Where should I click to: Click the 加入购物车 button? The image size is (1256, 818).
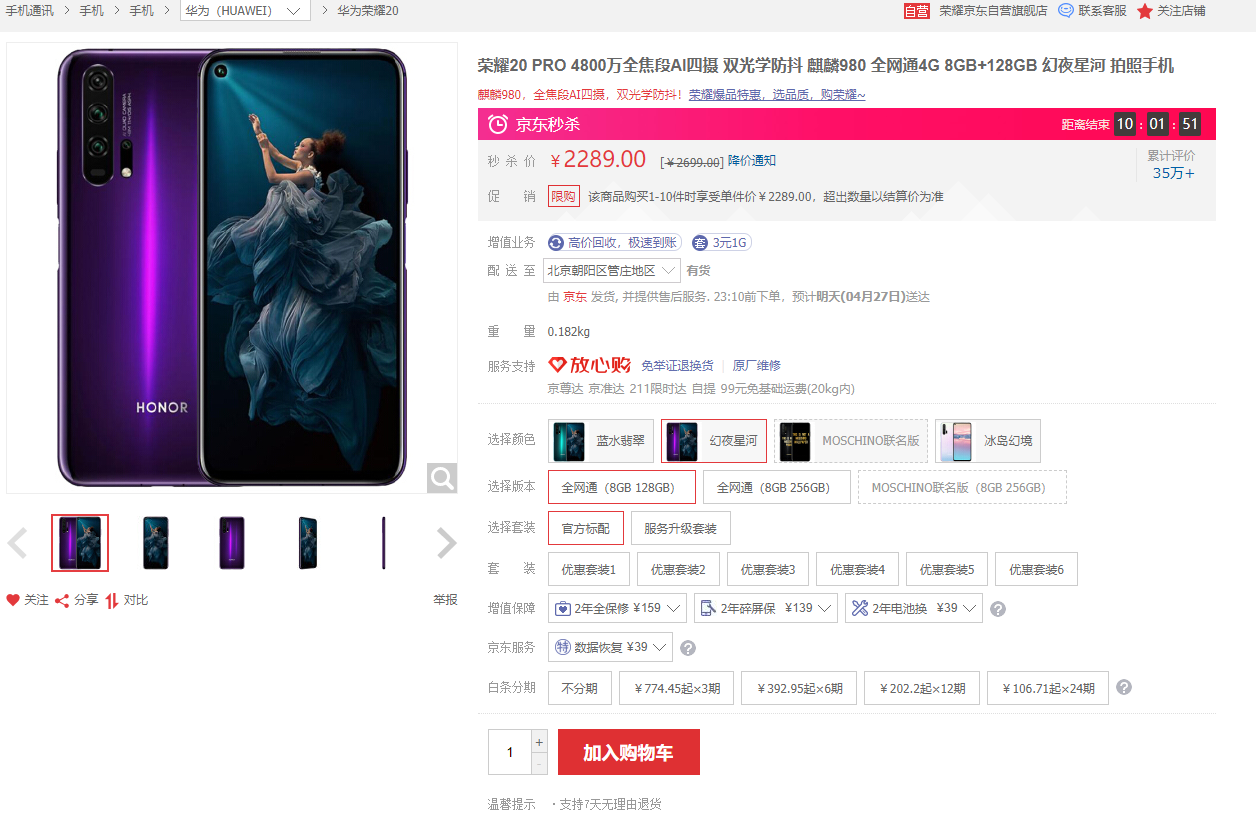[629, 752]
